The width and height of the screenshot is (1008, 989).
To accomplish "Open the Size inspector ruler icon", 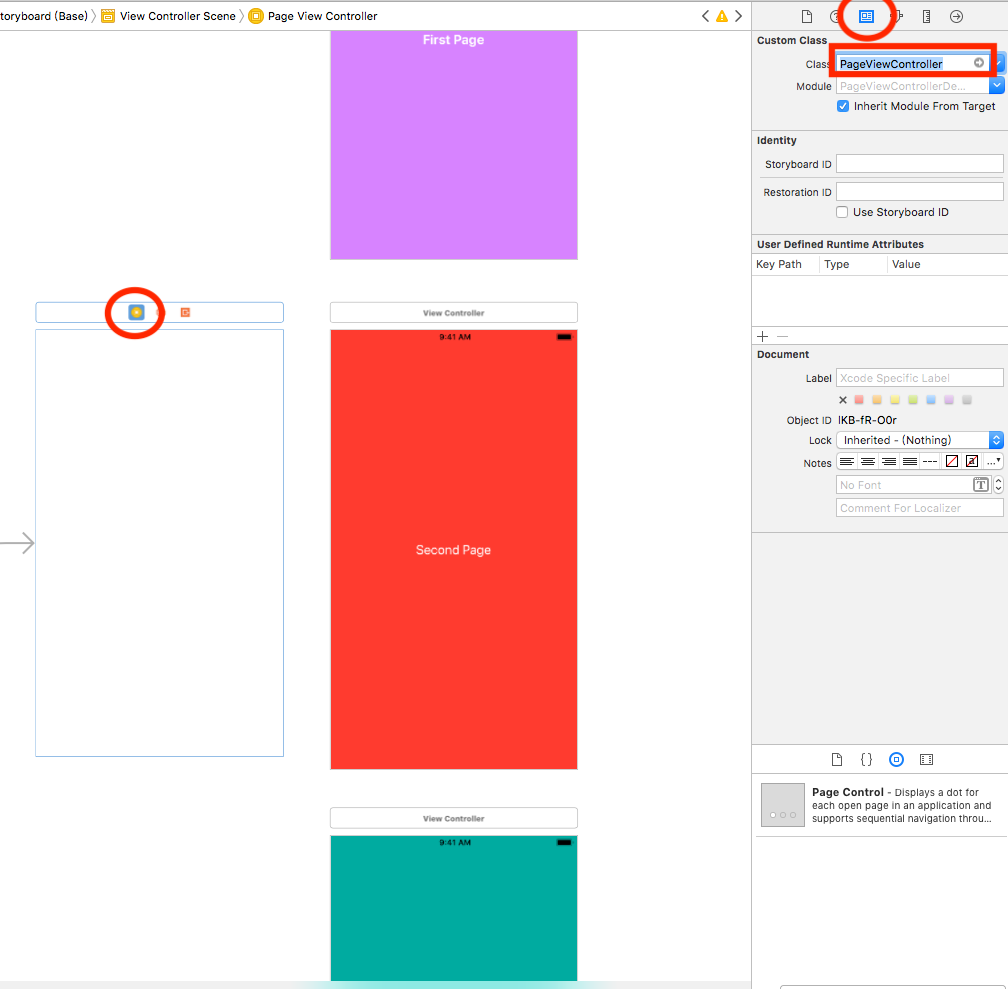I will 926,16.
